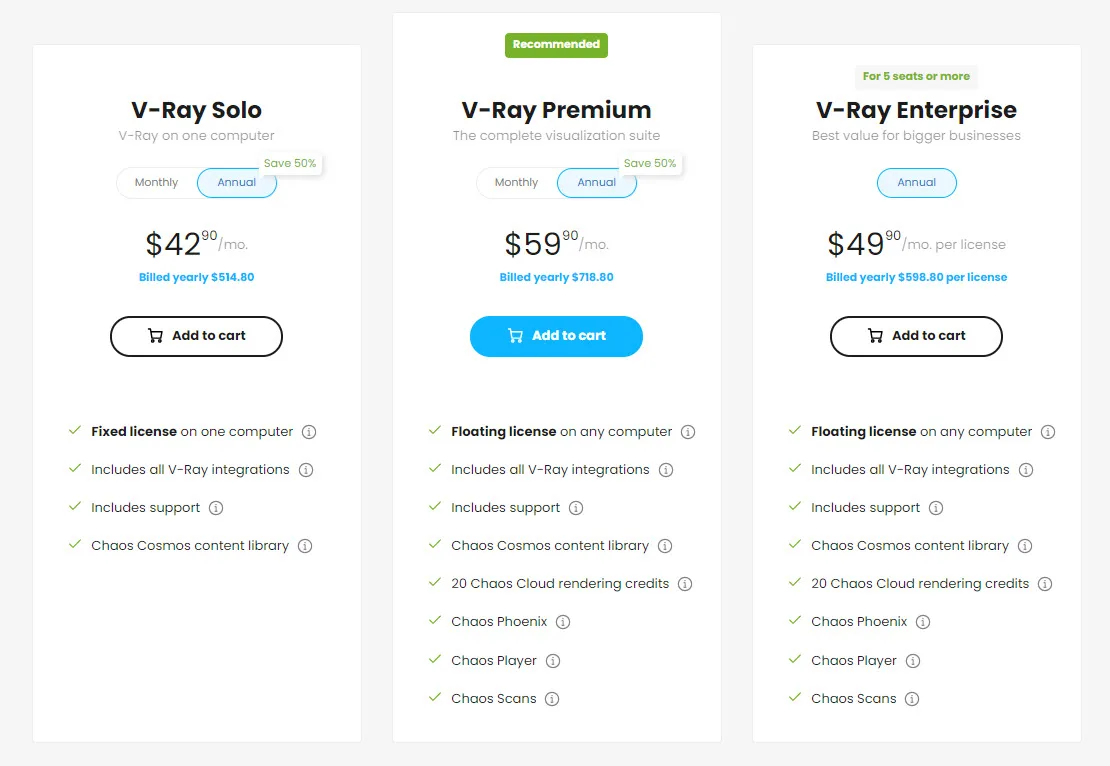
Task: Click the Billed yearly $514.80 link under Solo
Action: coord(196,277)
